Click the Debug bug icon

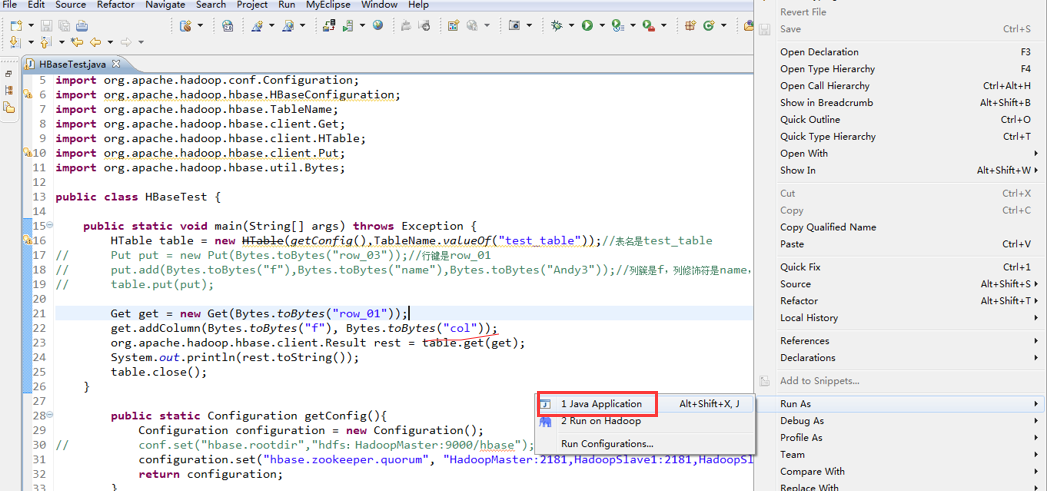(557, 25)
